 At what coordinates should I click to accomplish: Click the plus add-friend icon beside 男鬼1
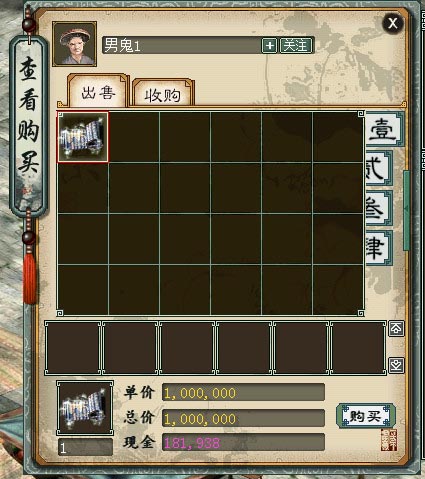pos(269,45)
